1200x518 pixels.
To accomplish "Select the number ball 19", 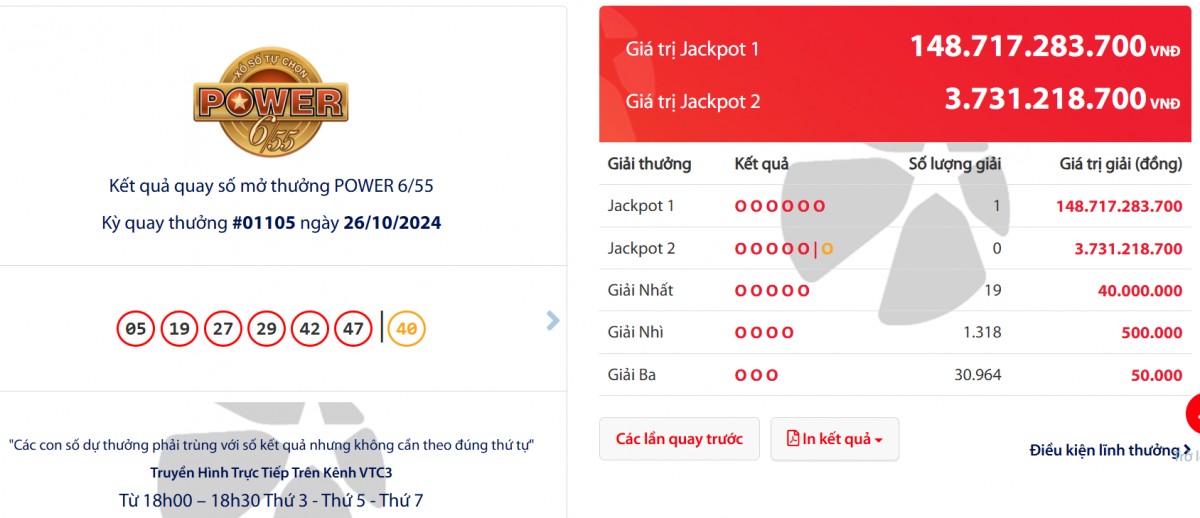I will coord(179,328).
